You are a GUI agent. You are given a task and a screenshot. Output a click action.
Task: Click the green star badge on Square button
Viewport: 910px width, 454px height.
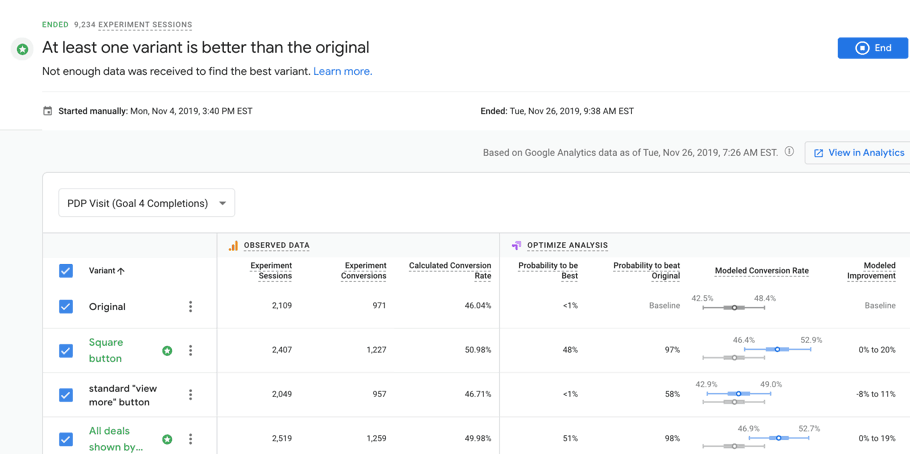click(x=167, y=351)
